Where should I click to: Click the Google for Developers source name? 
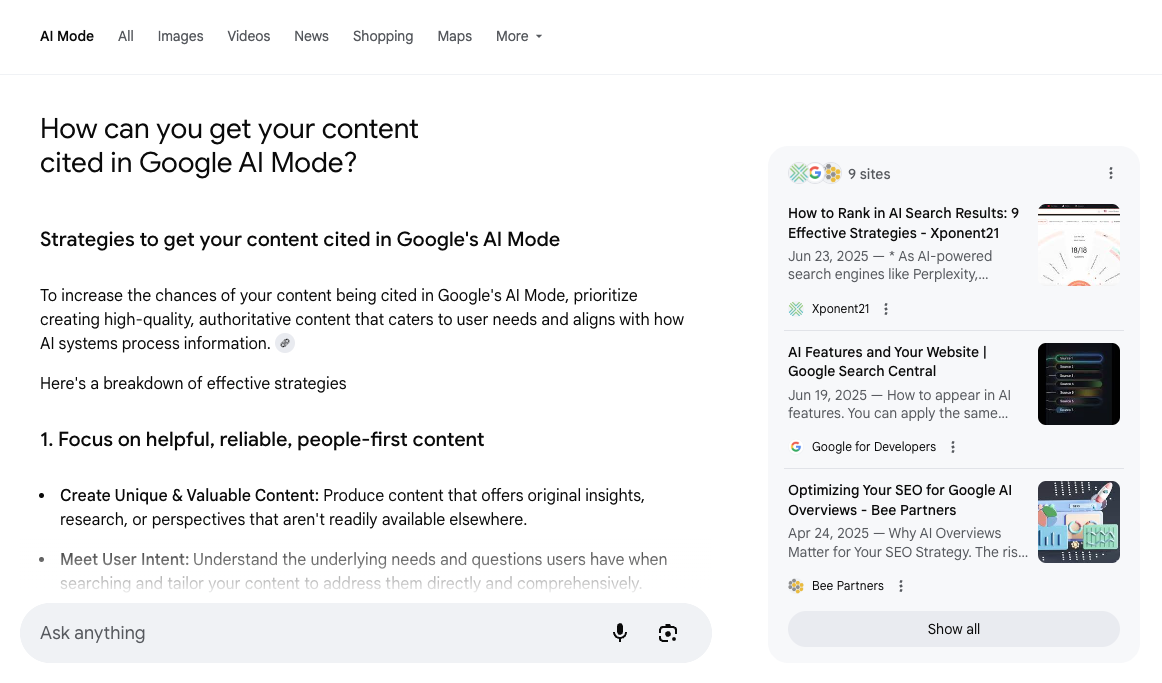(874, 447)
